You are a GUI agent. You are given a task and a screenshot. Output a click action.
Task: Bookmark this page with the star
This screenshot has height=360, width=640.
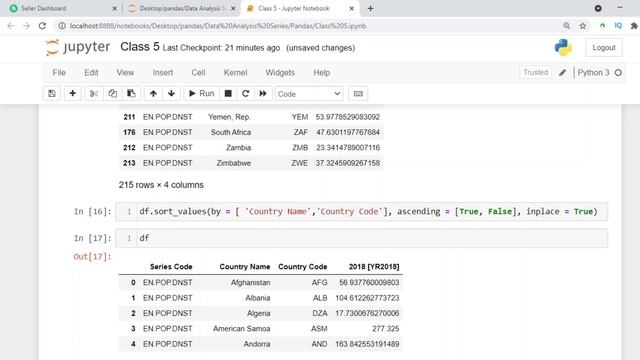click(x=582, y=26)
